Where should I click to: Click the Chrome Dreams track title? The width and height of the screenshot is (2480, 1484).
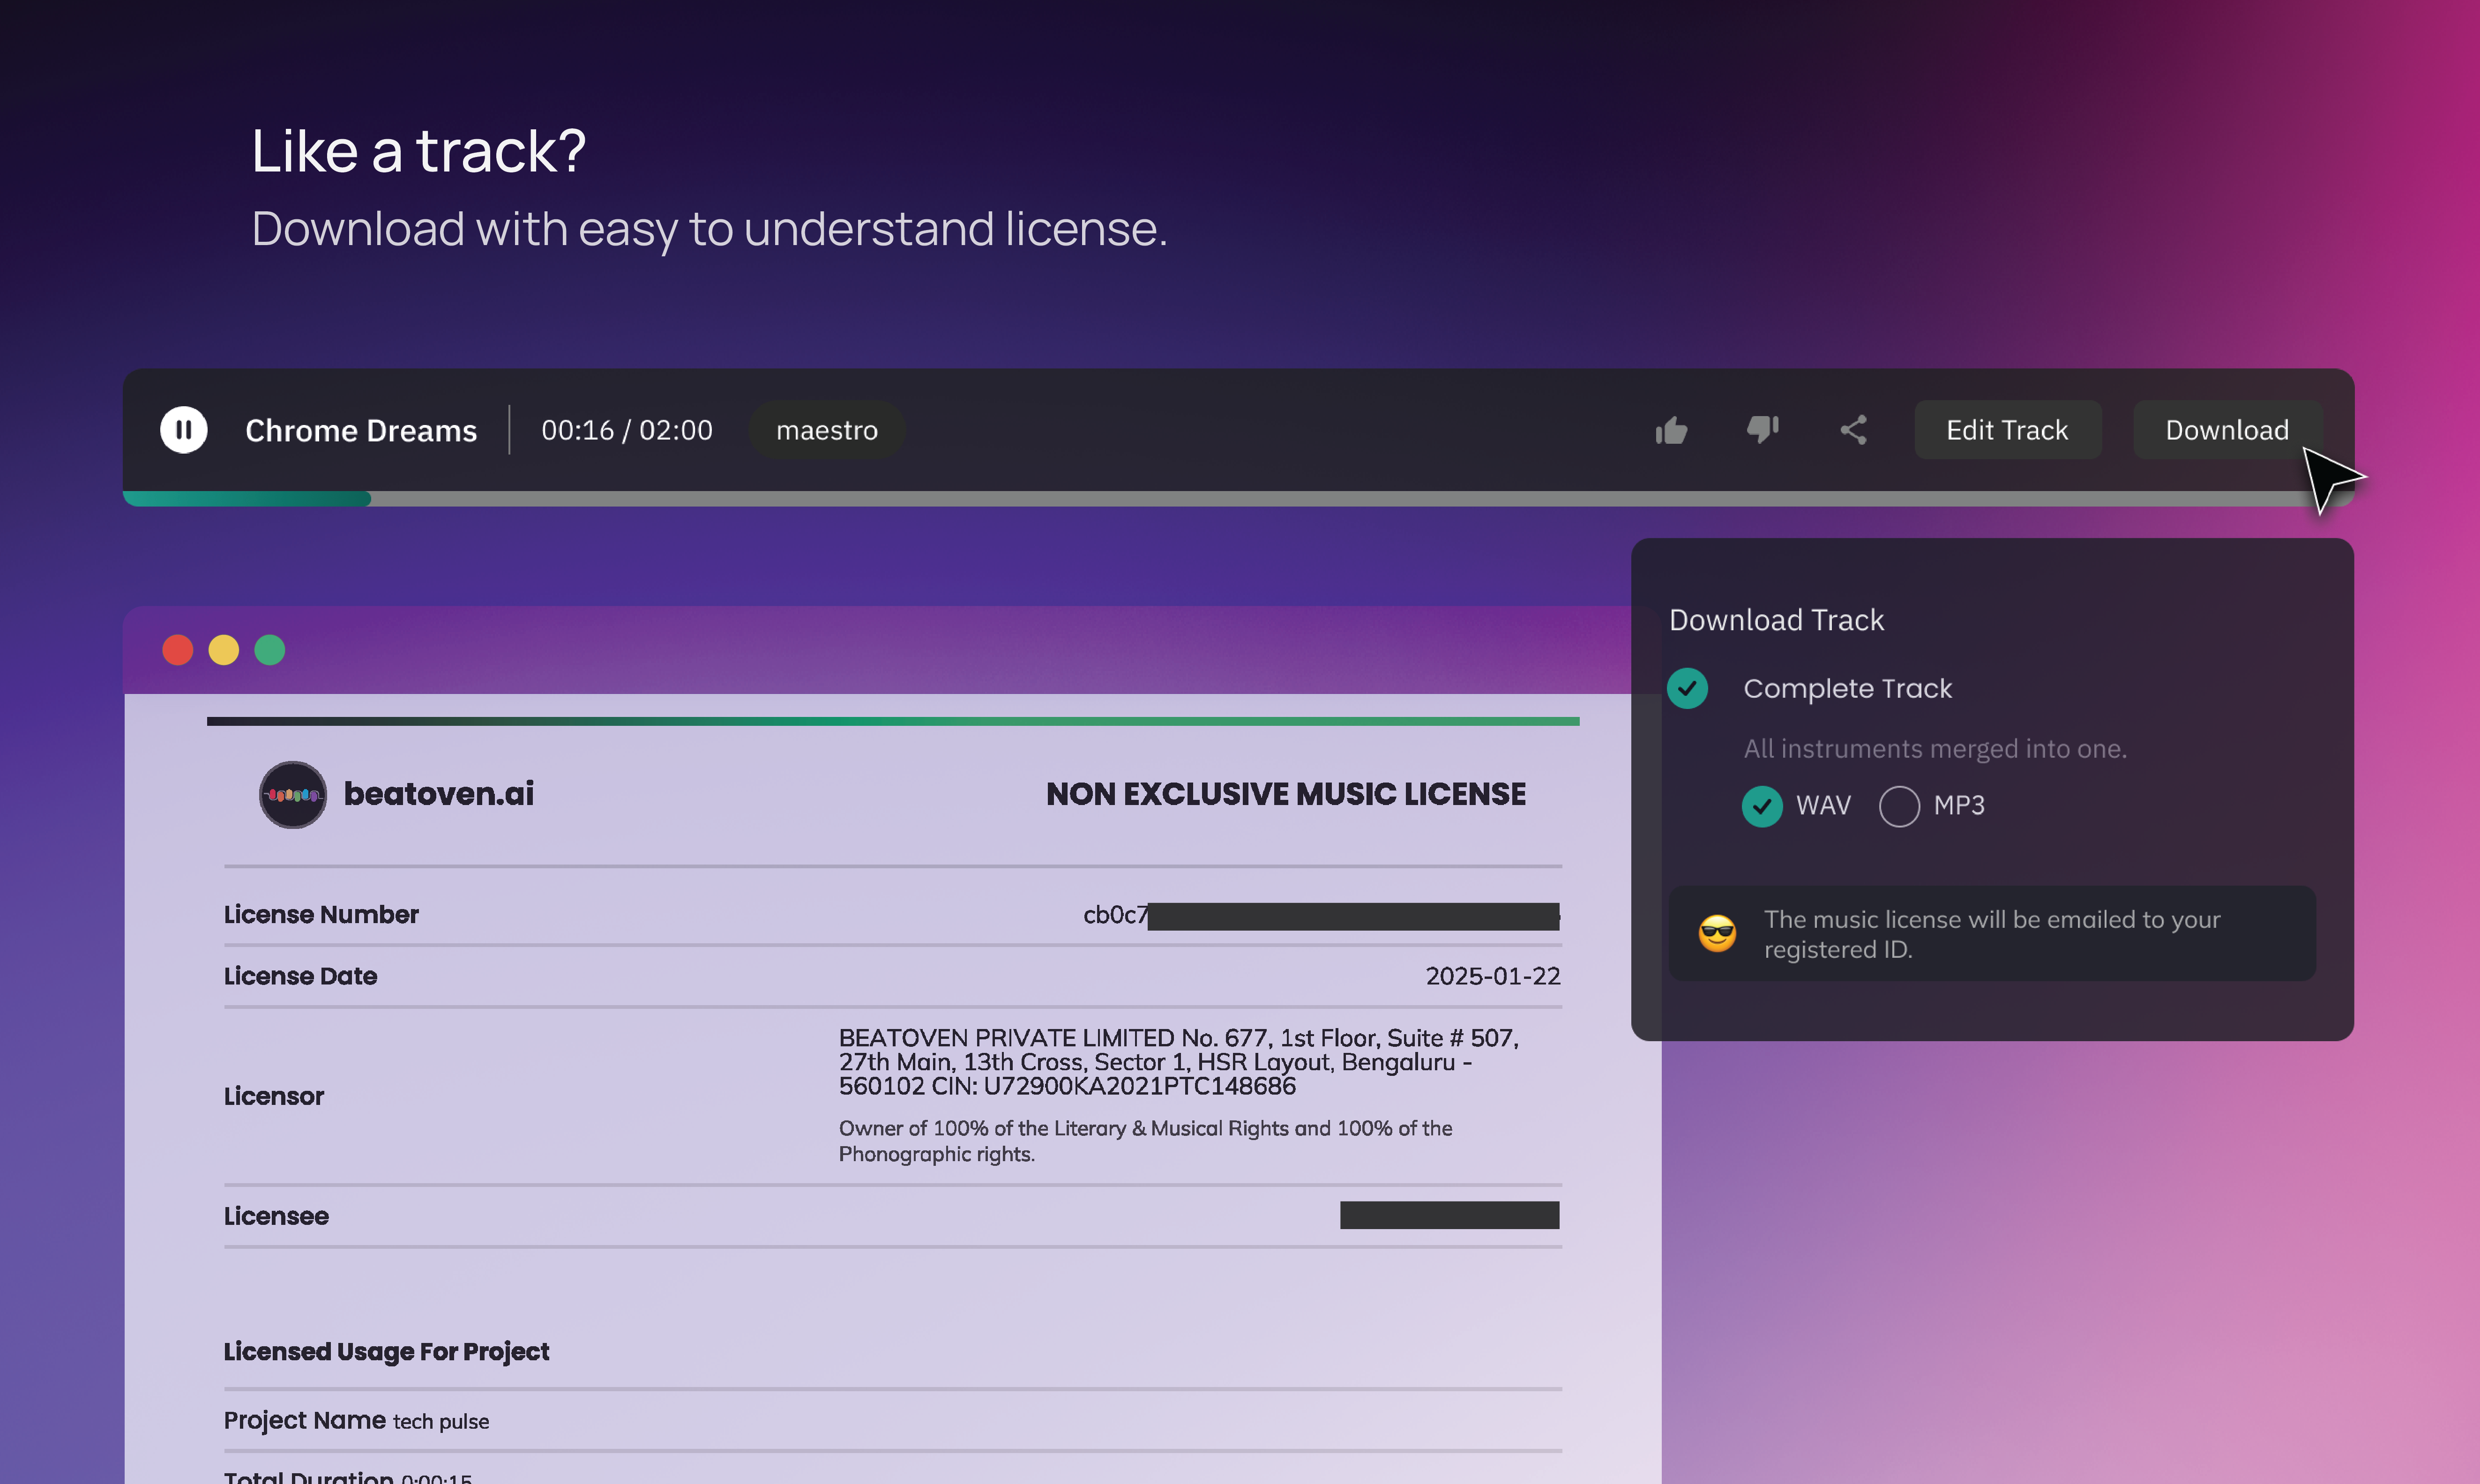(361, 431)
